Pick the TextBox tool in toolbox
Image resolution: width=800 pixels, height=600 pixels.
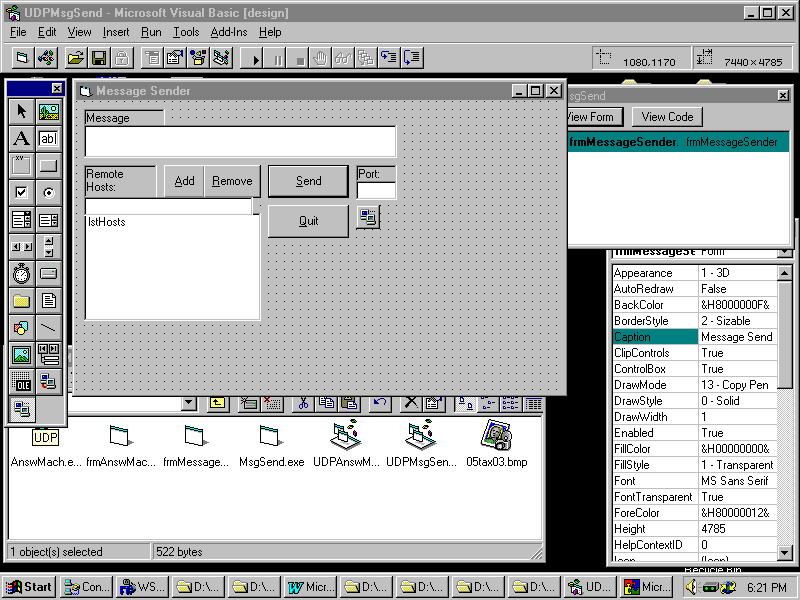(x=48, y=139)
